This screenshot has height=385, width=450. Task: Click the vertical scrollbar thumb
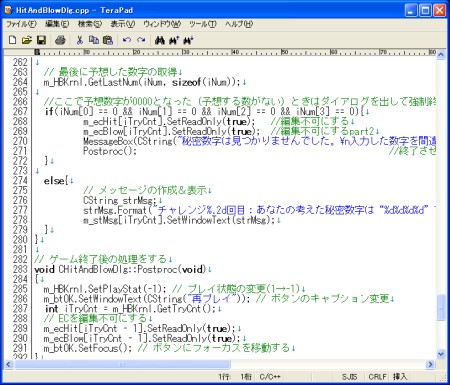pos(441,307)
